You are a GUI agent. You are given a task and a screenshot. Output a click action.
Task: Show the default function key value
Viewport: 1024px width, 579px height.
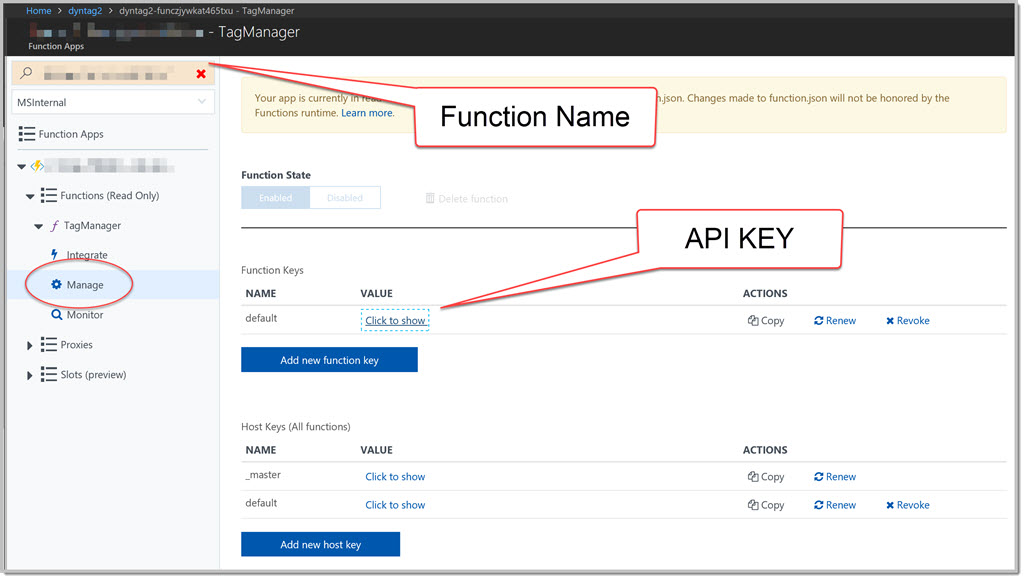(x=395, y=321)
